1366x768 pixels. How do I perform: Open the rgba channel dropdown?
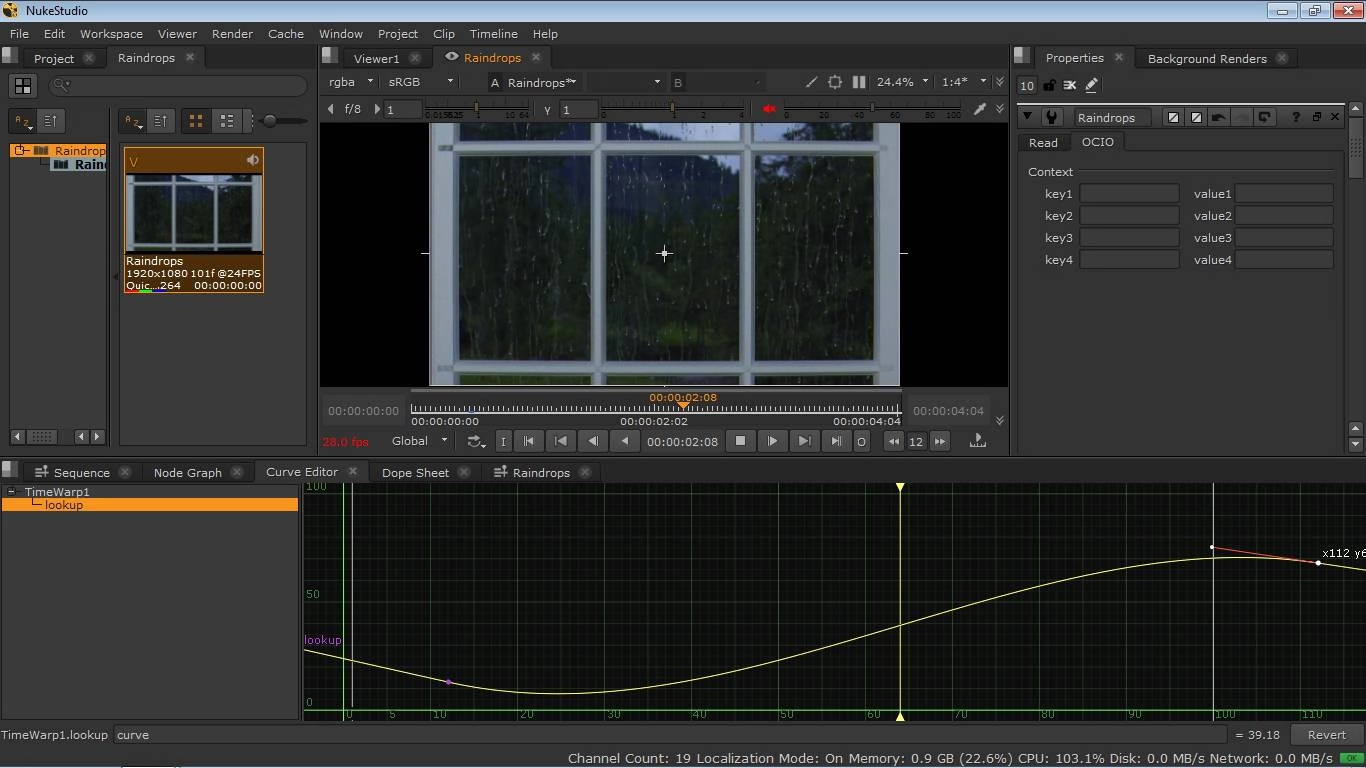[x=350, y=82]
